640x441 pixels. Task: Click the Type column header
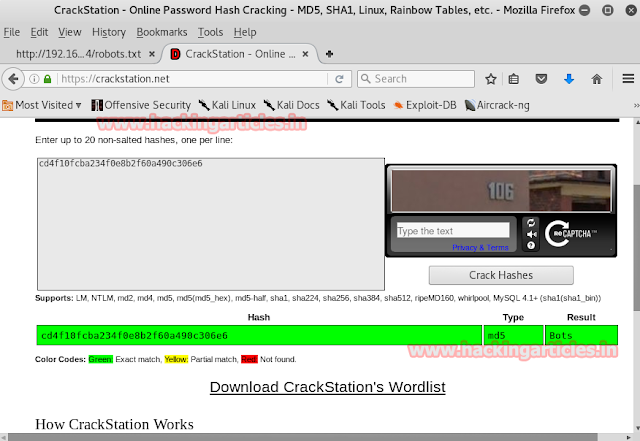513,317
